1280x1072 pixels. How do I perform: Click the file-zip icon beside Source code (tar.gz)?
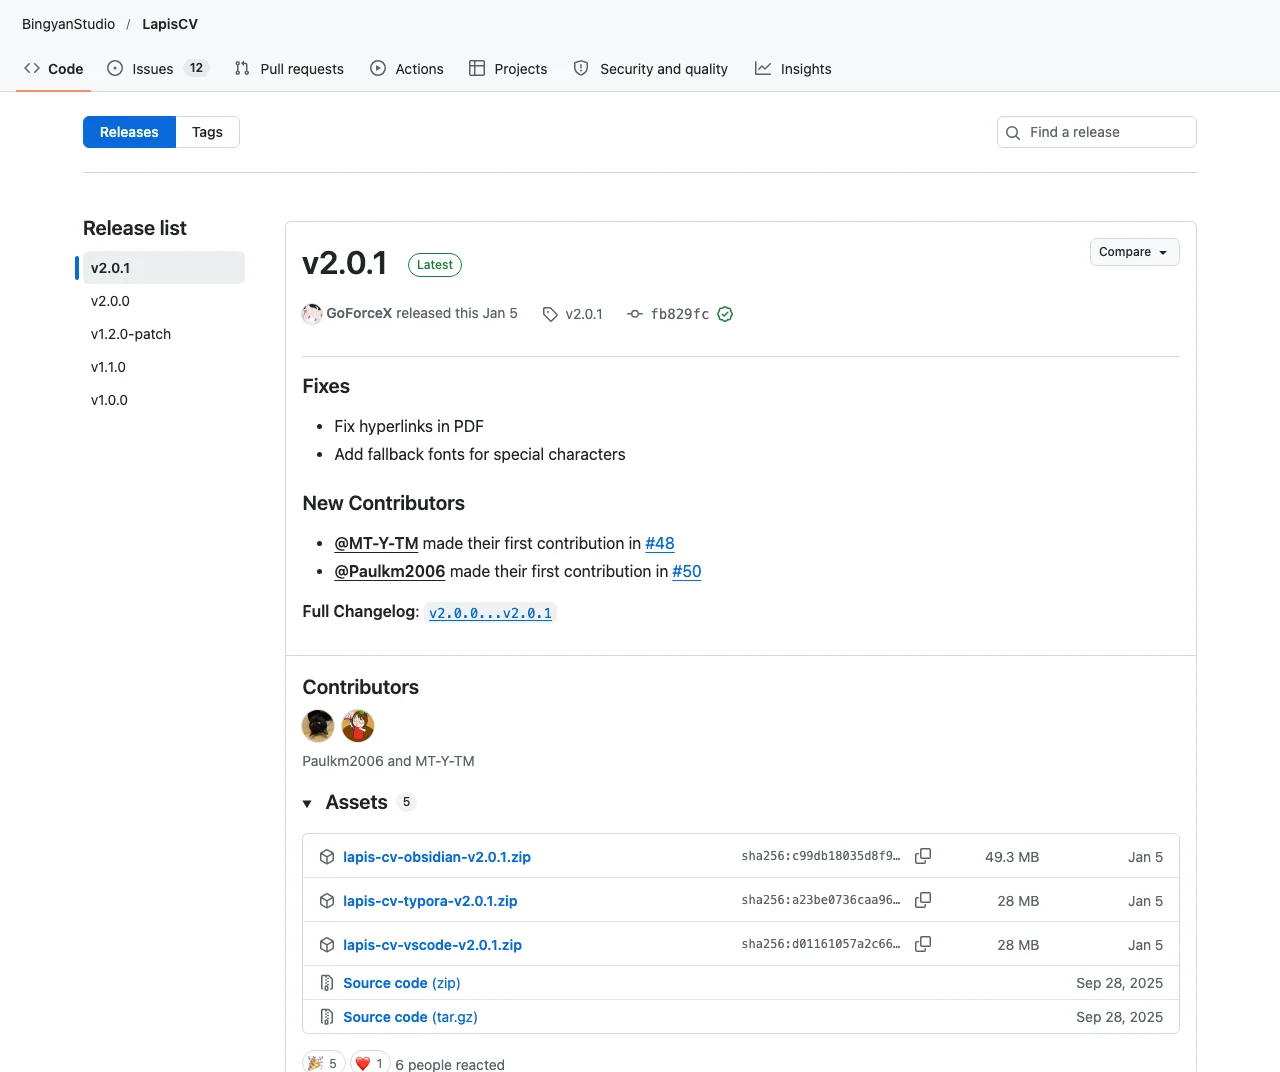point(327,1017)
